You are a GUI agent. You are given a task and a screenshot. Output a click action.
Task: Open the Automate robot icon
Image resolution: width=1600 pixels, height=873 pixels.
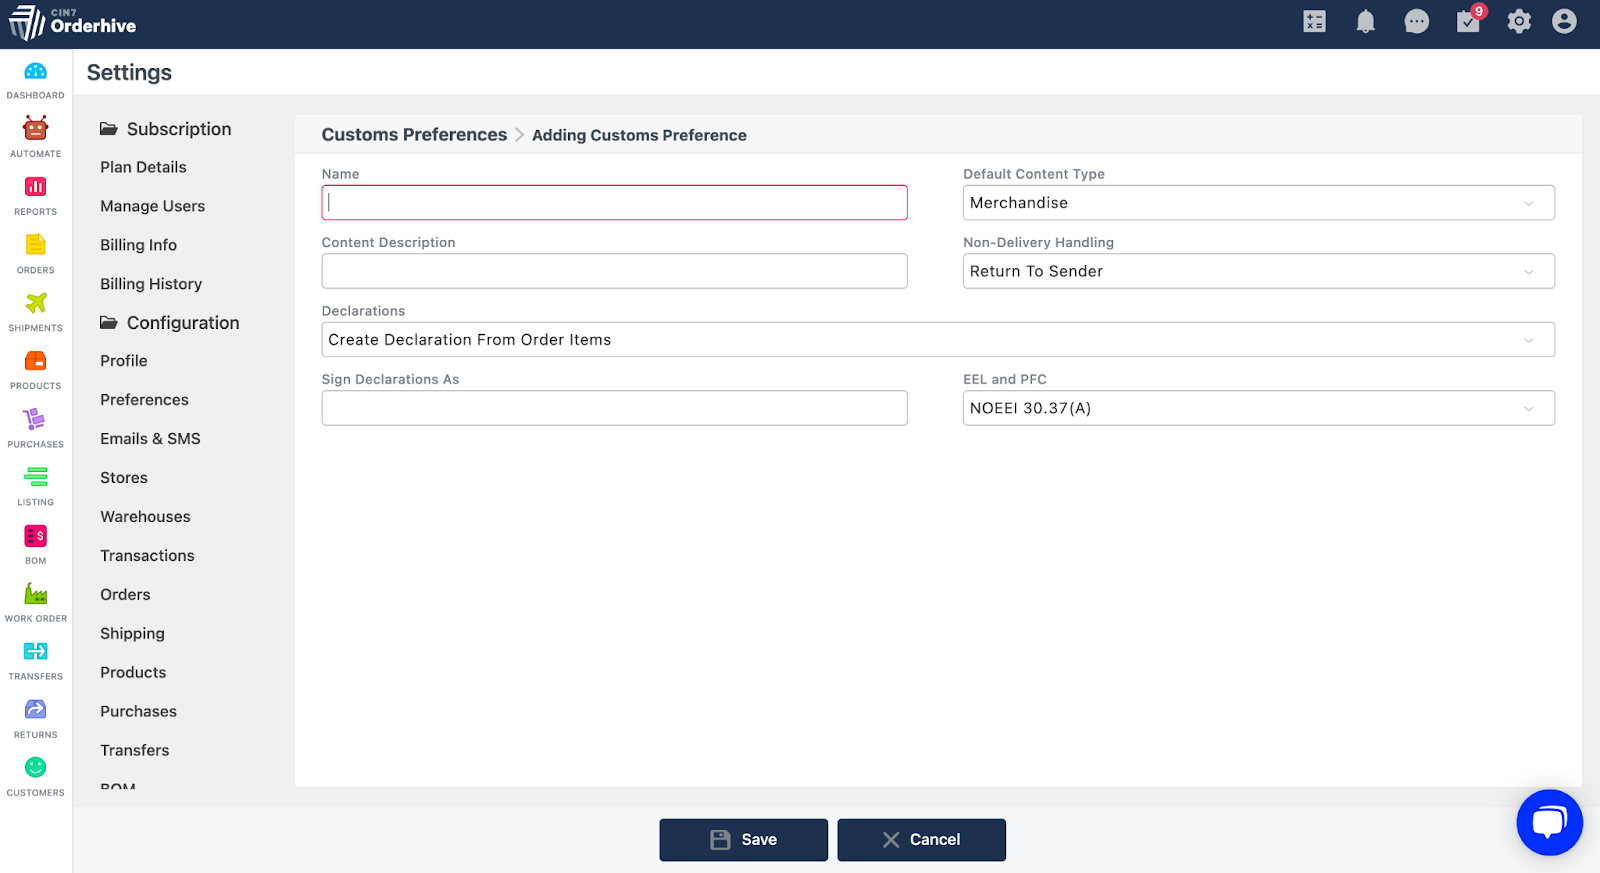tap(35, 128)
